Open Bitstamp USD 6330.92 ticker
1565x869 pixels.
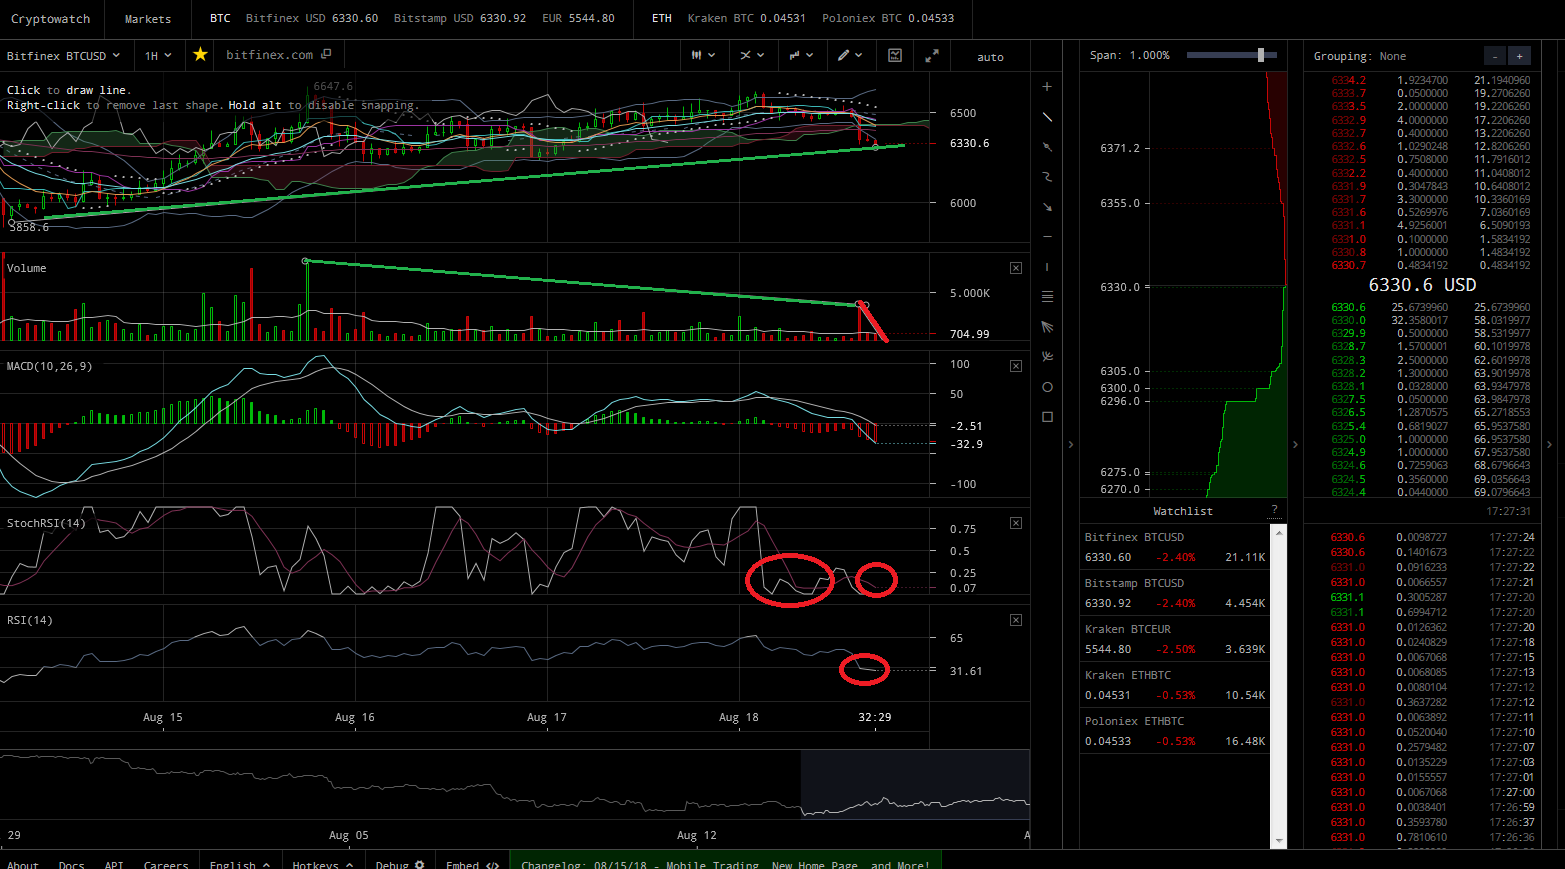460,19
